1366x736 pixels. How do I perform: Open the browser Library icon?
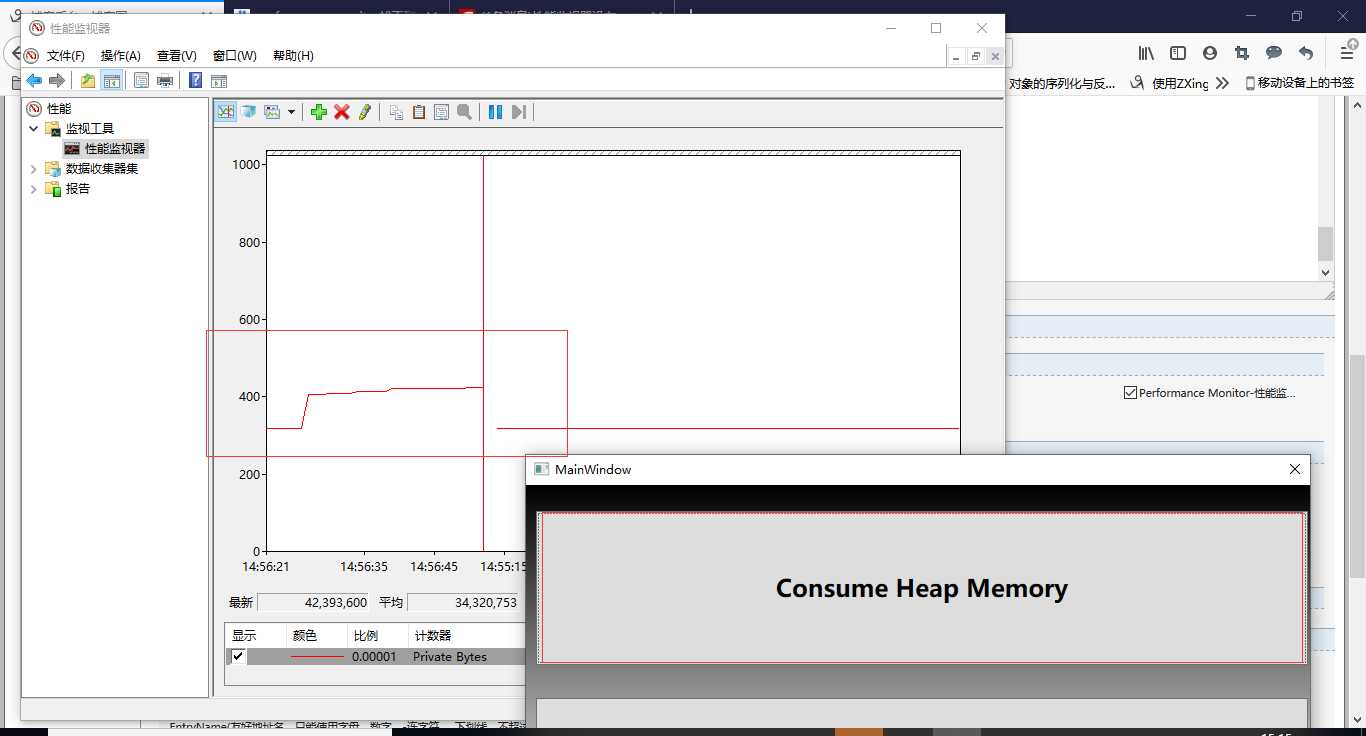pos(1146,53)
